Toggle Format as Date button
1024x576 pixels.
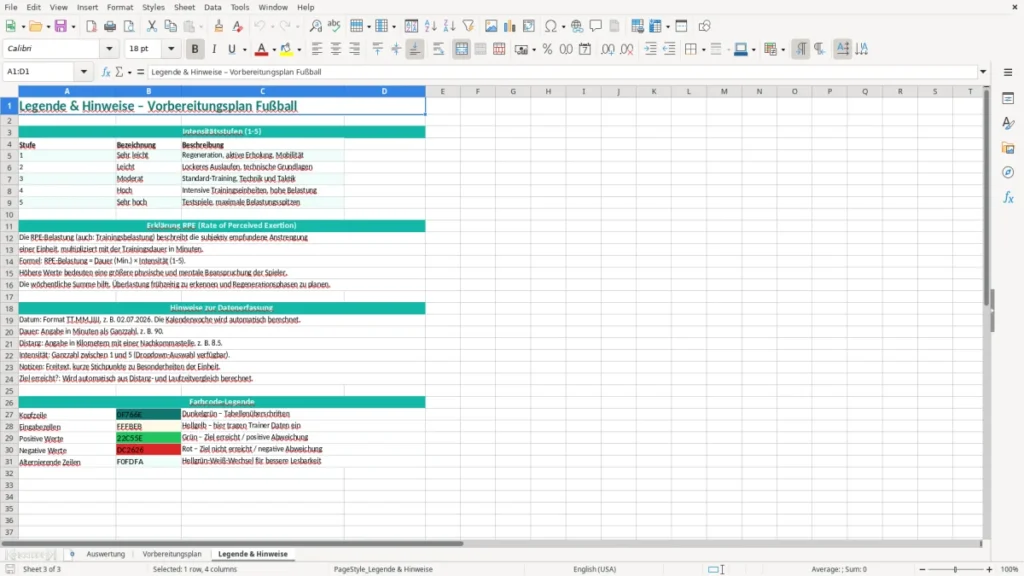point(585,49)
